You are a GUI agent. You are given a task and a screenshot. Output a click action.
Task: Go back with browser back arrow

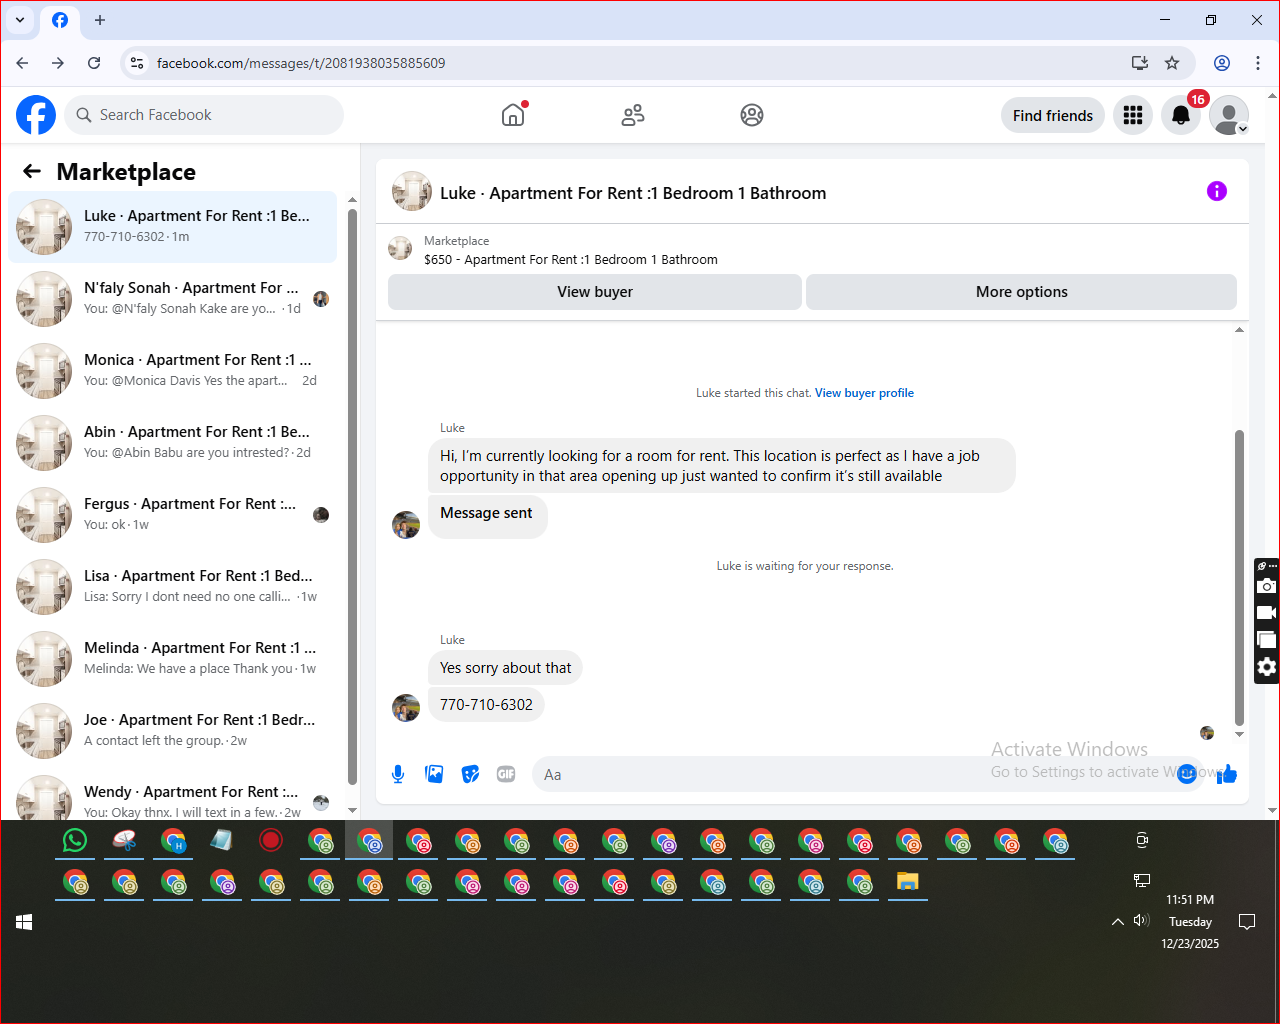pos(22,63)
